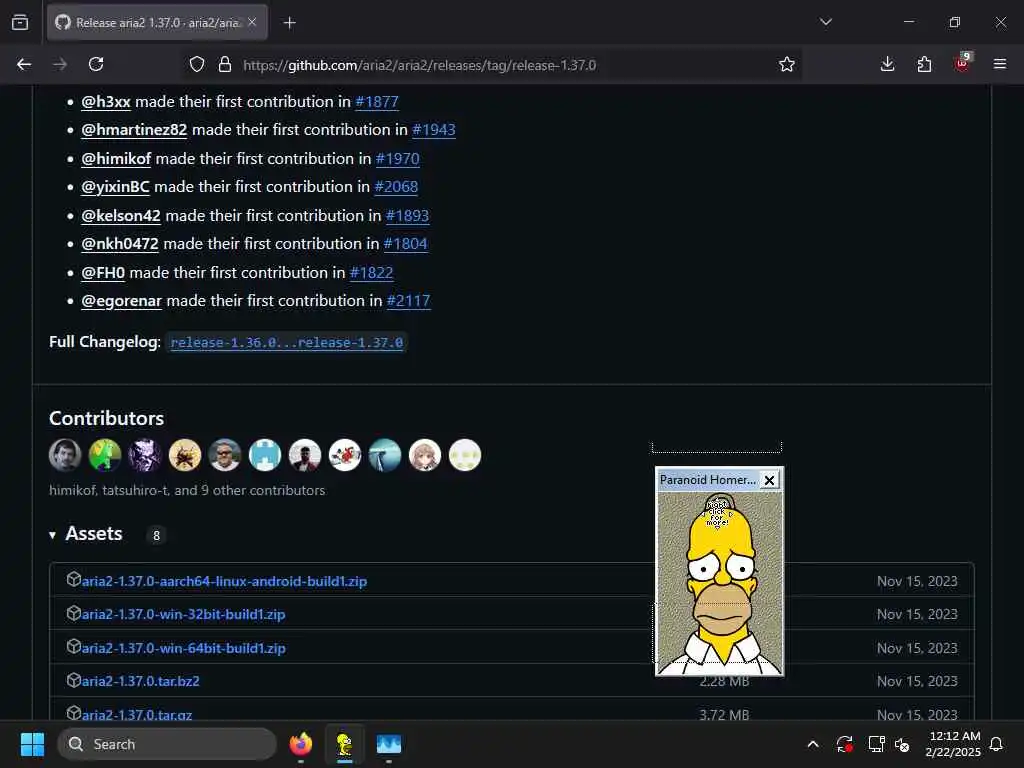The image size is (1024, 768).
Task: Open the fifth contributor avatar with glasses
Action: pos(225,455)
